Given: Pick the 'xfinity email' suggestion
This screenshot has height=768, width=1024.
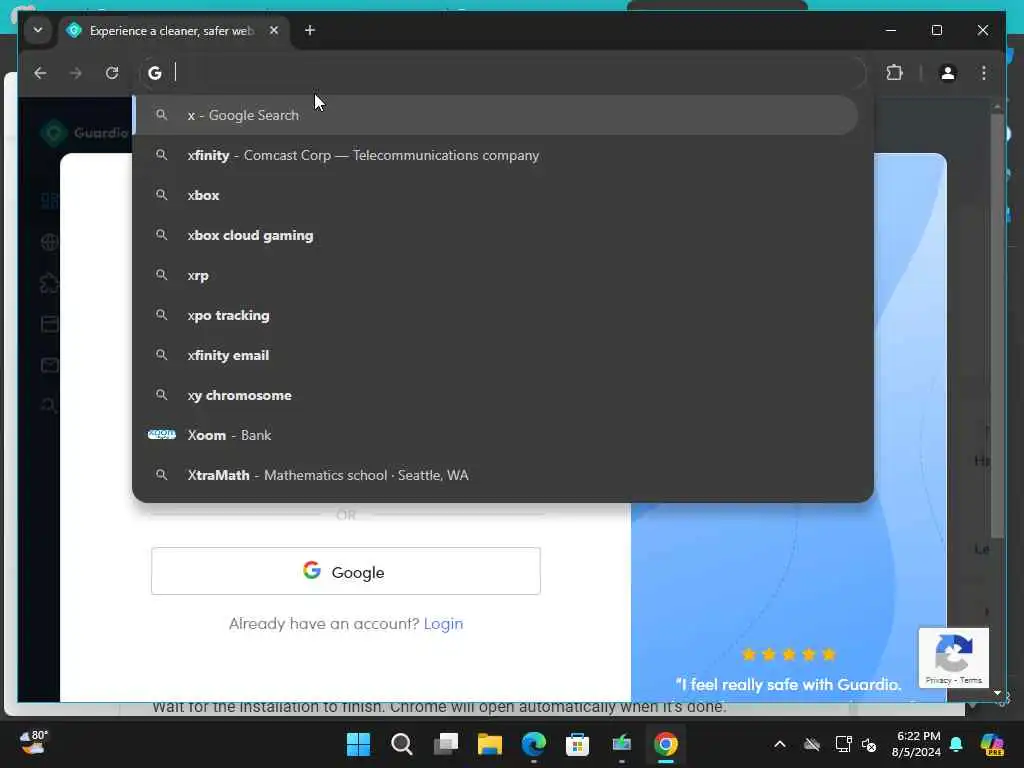Looking at the screenshot, I should 496,355.
